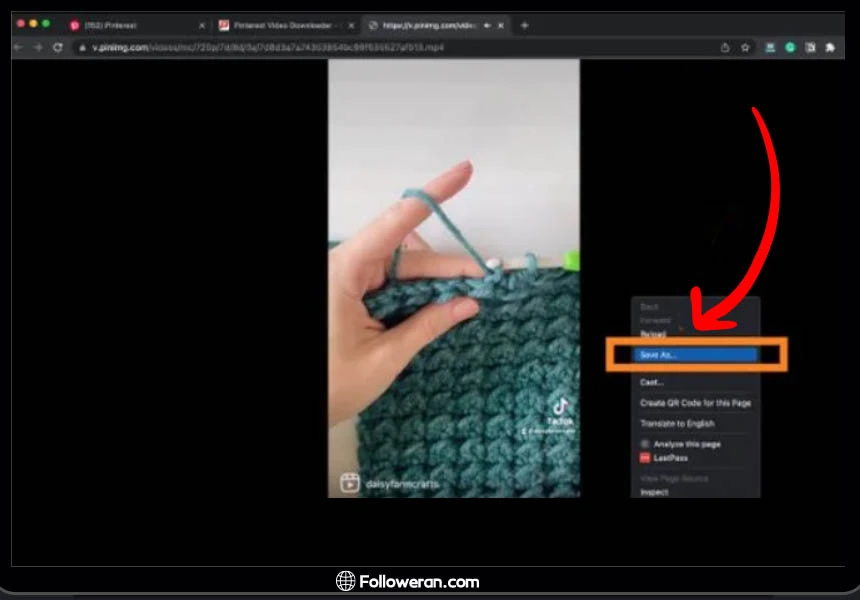Click the browser reload icon
The width and height of the screenshot is (860, 600).
coord(58,47)
